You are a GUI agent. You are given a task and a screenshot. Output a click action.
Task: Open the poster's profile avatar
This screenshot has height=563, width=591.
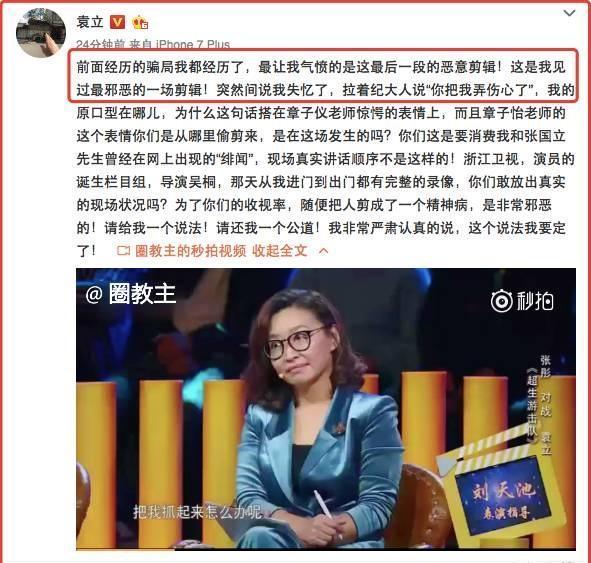click(41, 32)
